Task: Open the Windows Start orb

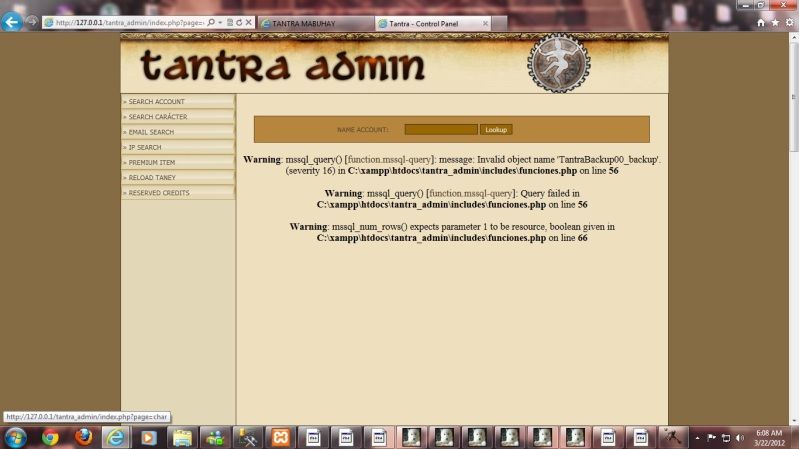Action: (15, 437)
